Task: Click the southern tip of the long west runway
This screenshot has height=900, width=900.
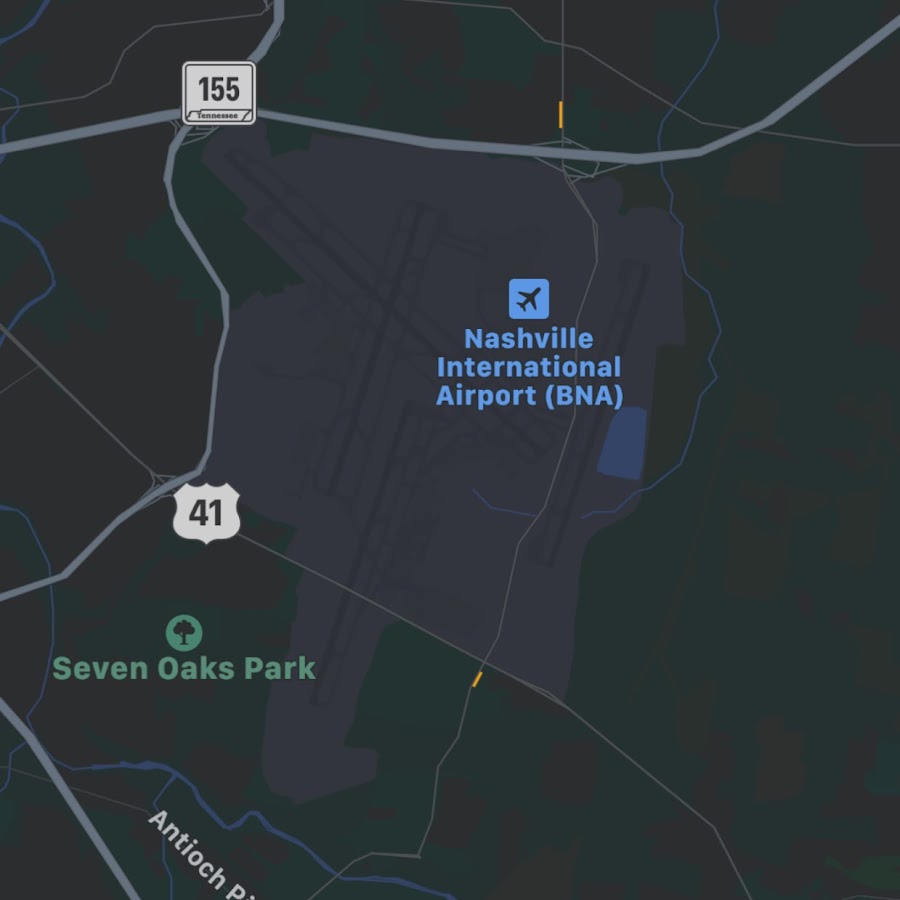Action: click(x=319, y=697)
